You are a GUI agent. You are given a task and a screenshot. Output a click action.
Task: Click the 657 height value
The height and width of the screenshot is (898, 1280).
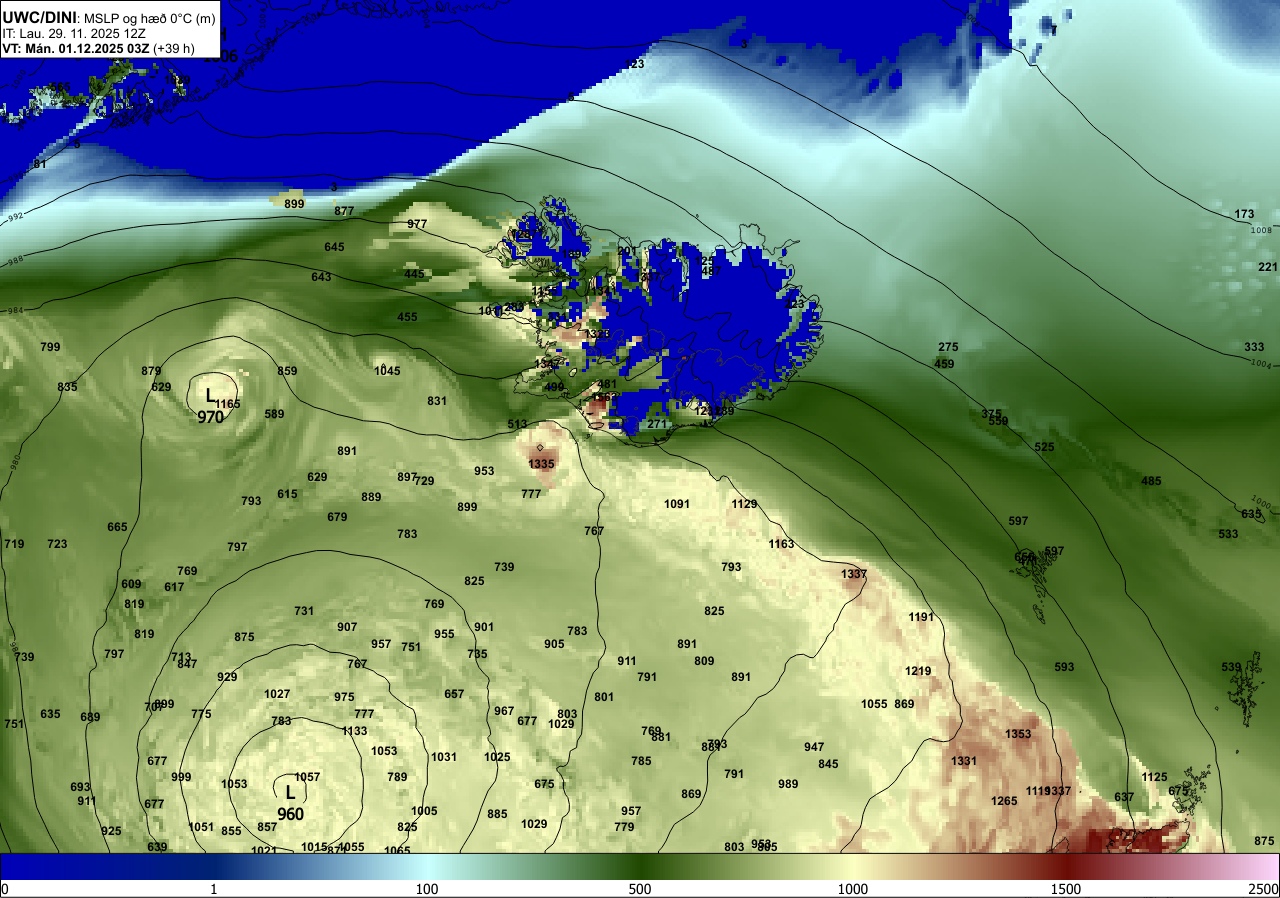454,694
